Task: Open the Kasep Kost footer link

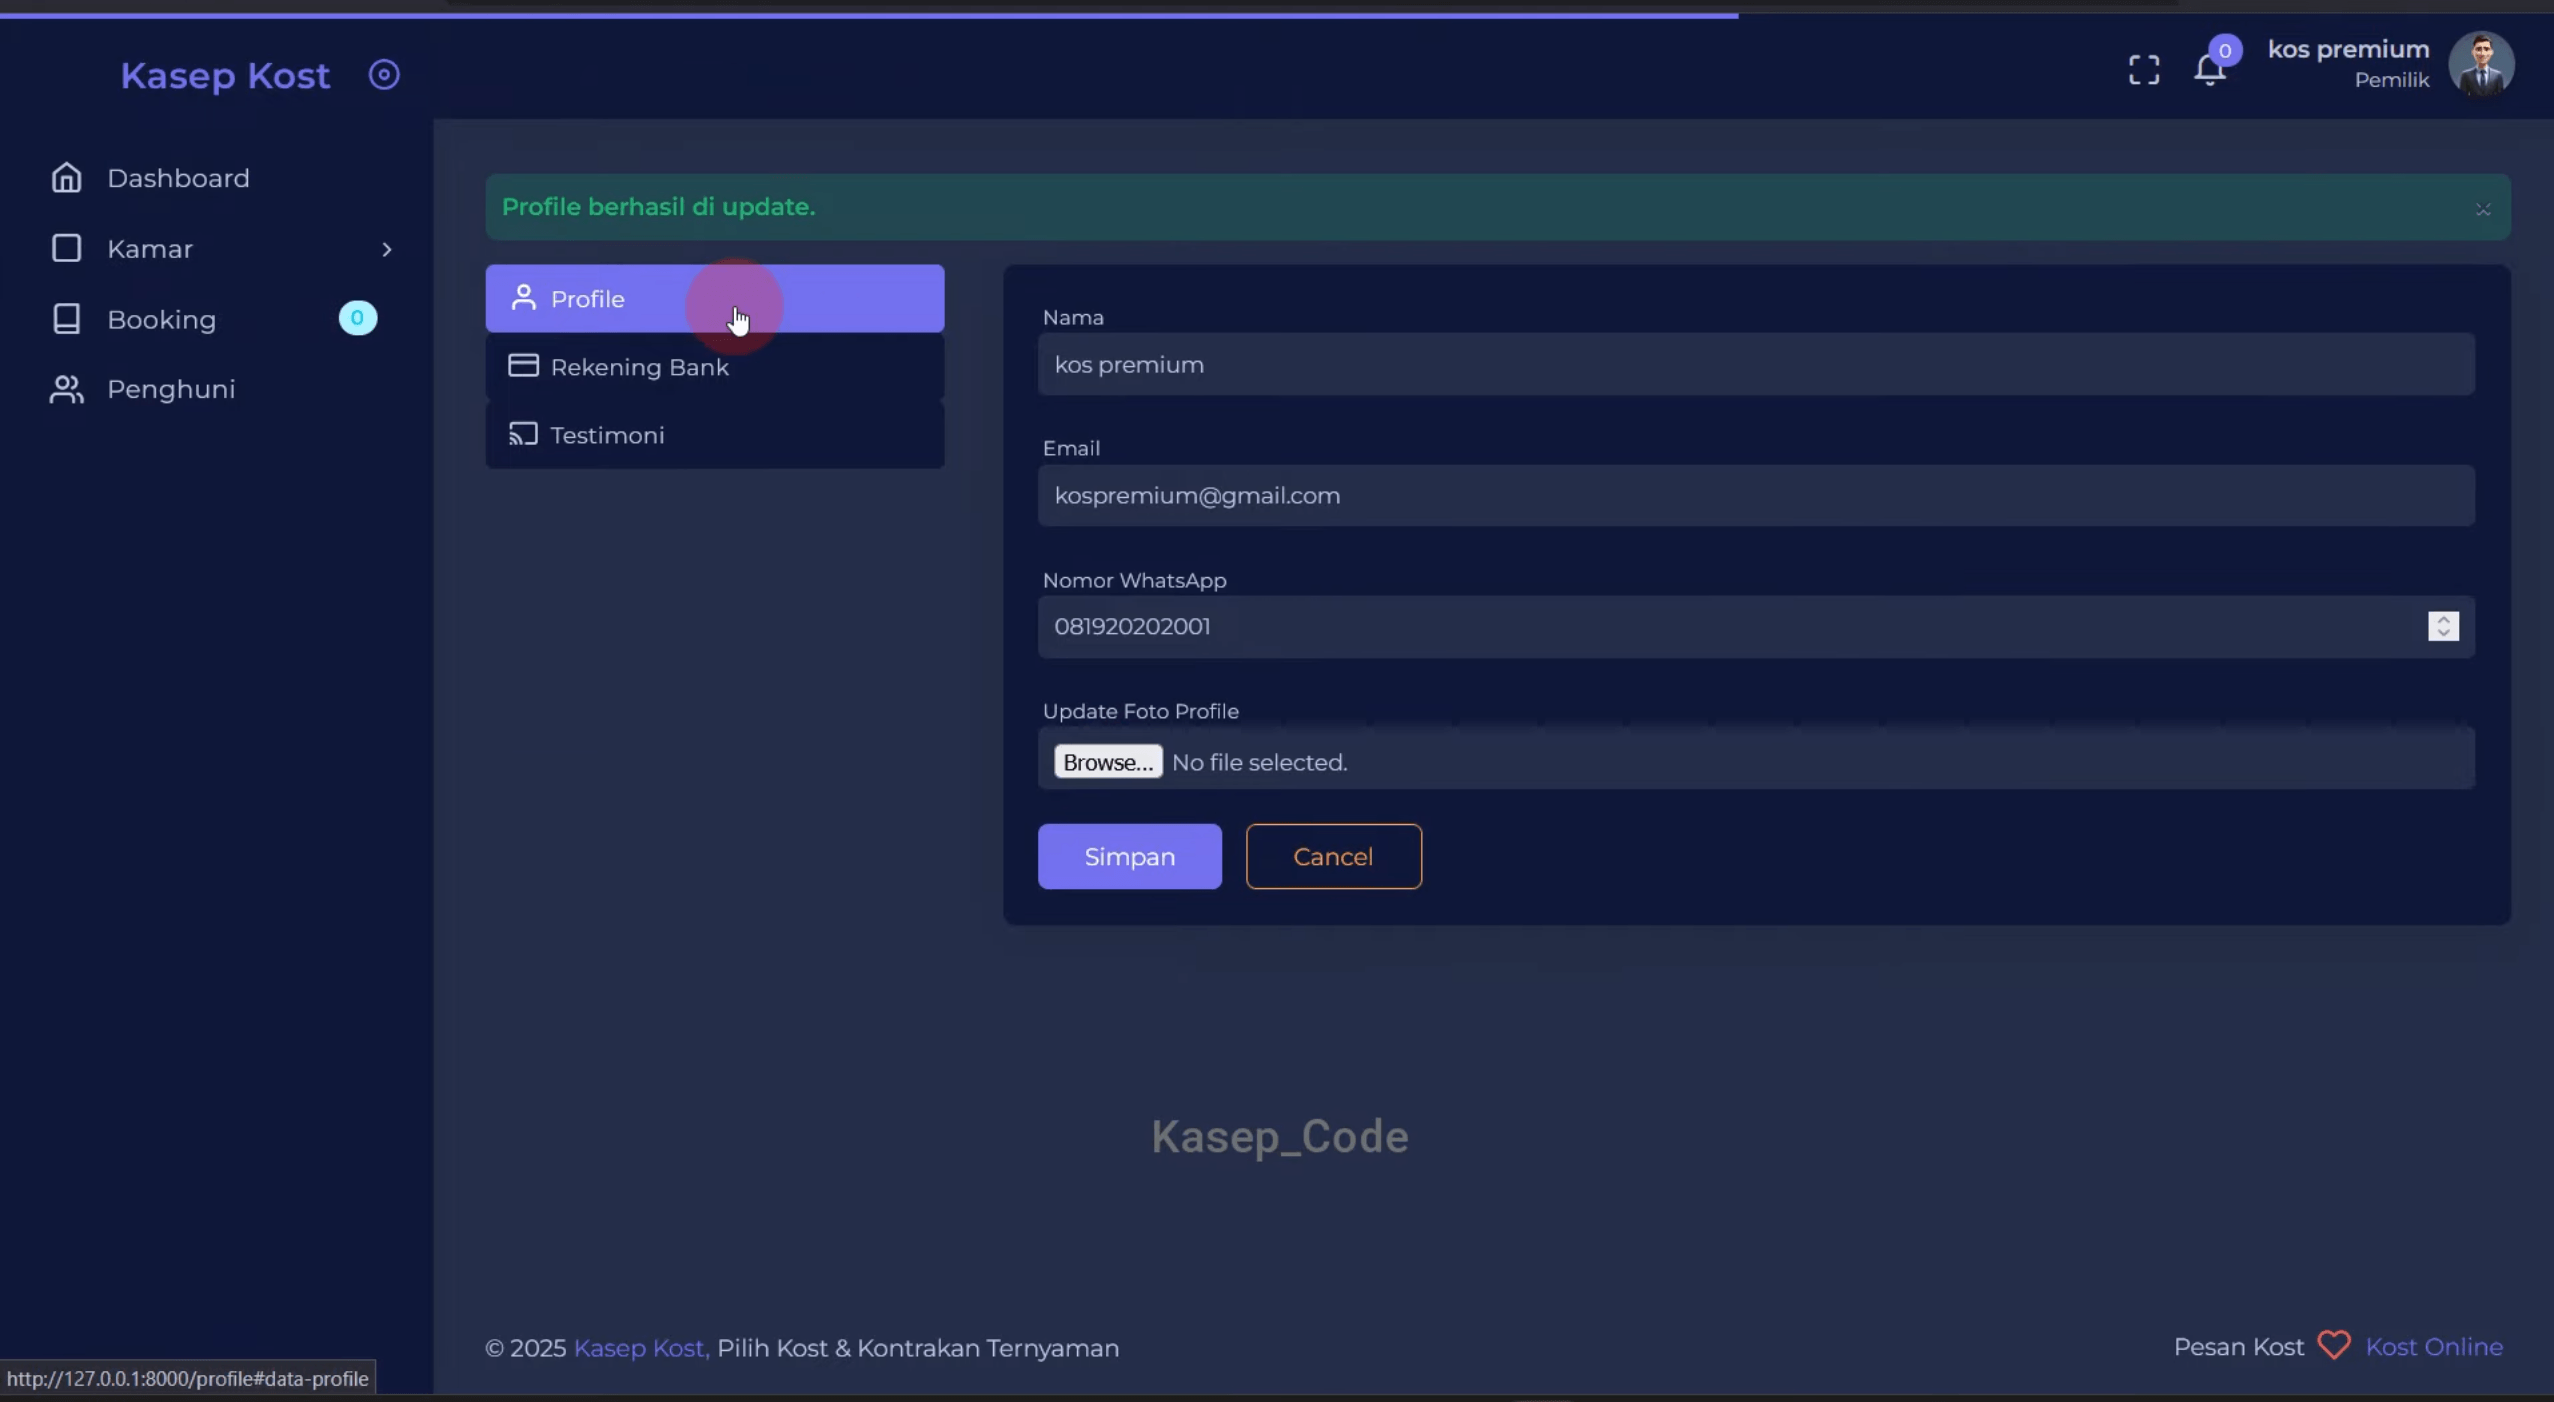Action: (641, 1348)
